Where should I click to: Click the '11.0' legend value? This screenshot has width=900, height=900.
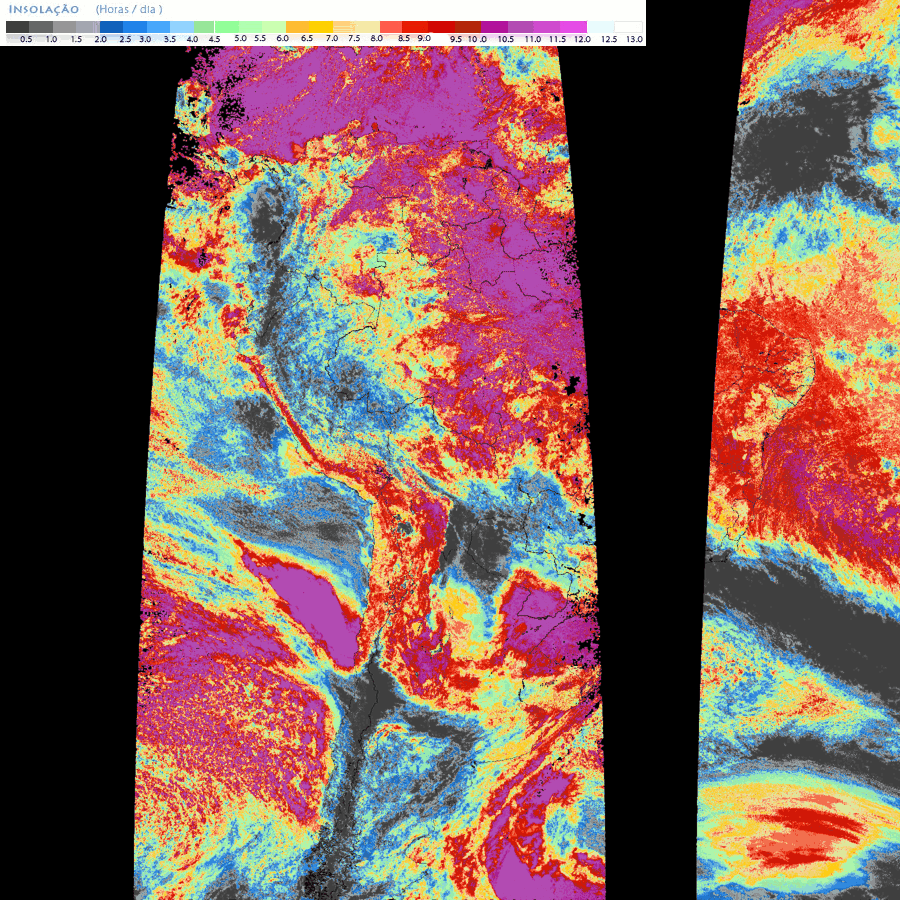pyautogui.click(x=533, y=39)
